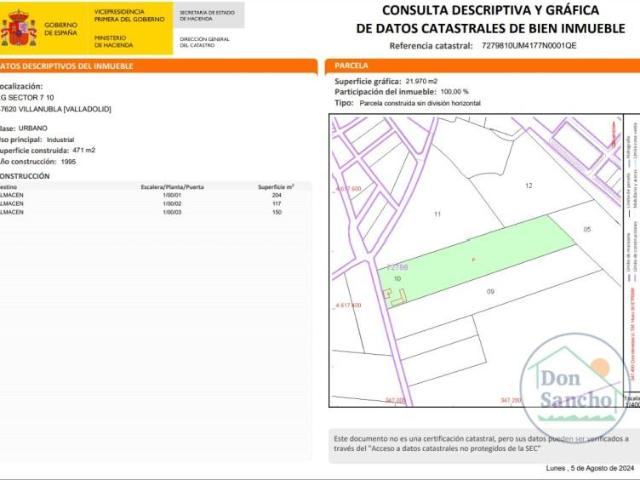Select construction year '1995'
The width and height of the screenshot is (640, 480).
(69, 162)
